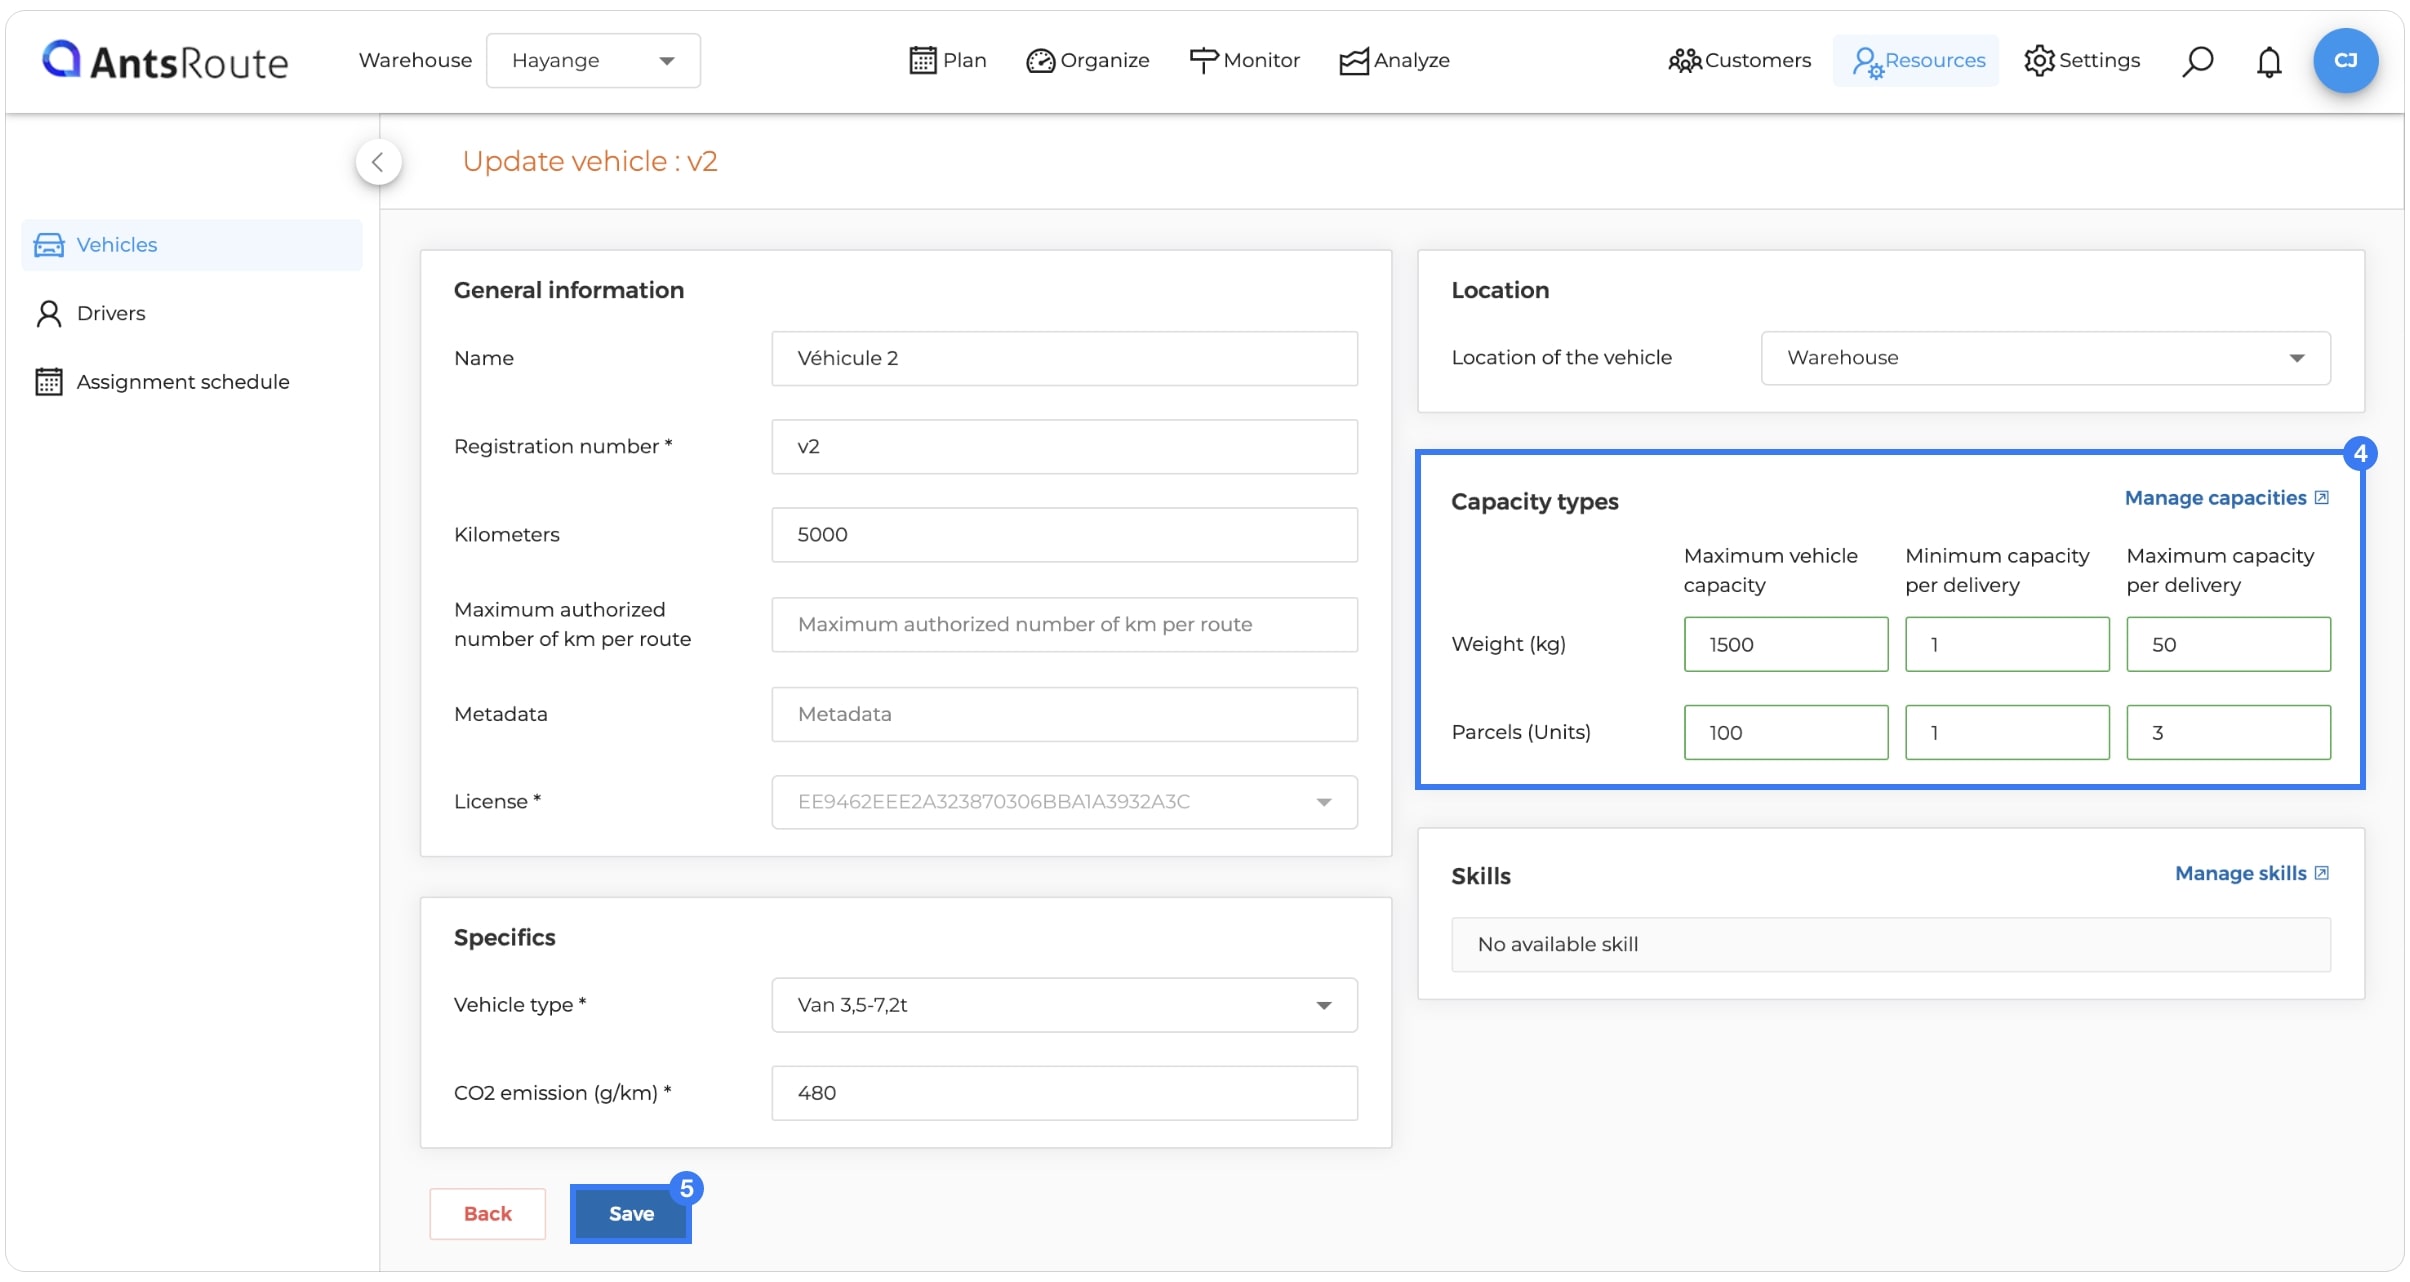Click the Assignment schedule calendar icon
This screenshot has width=2410, height=1282.
point(48,382)
